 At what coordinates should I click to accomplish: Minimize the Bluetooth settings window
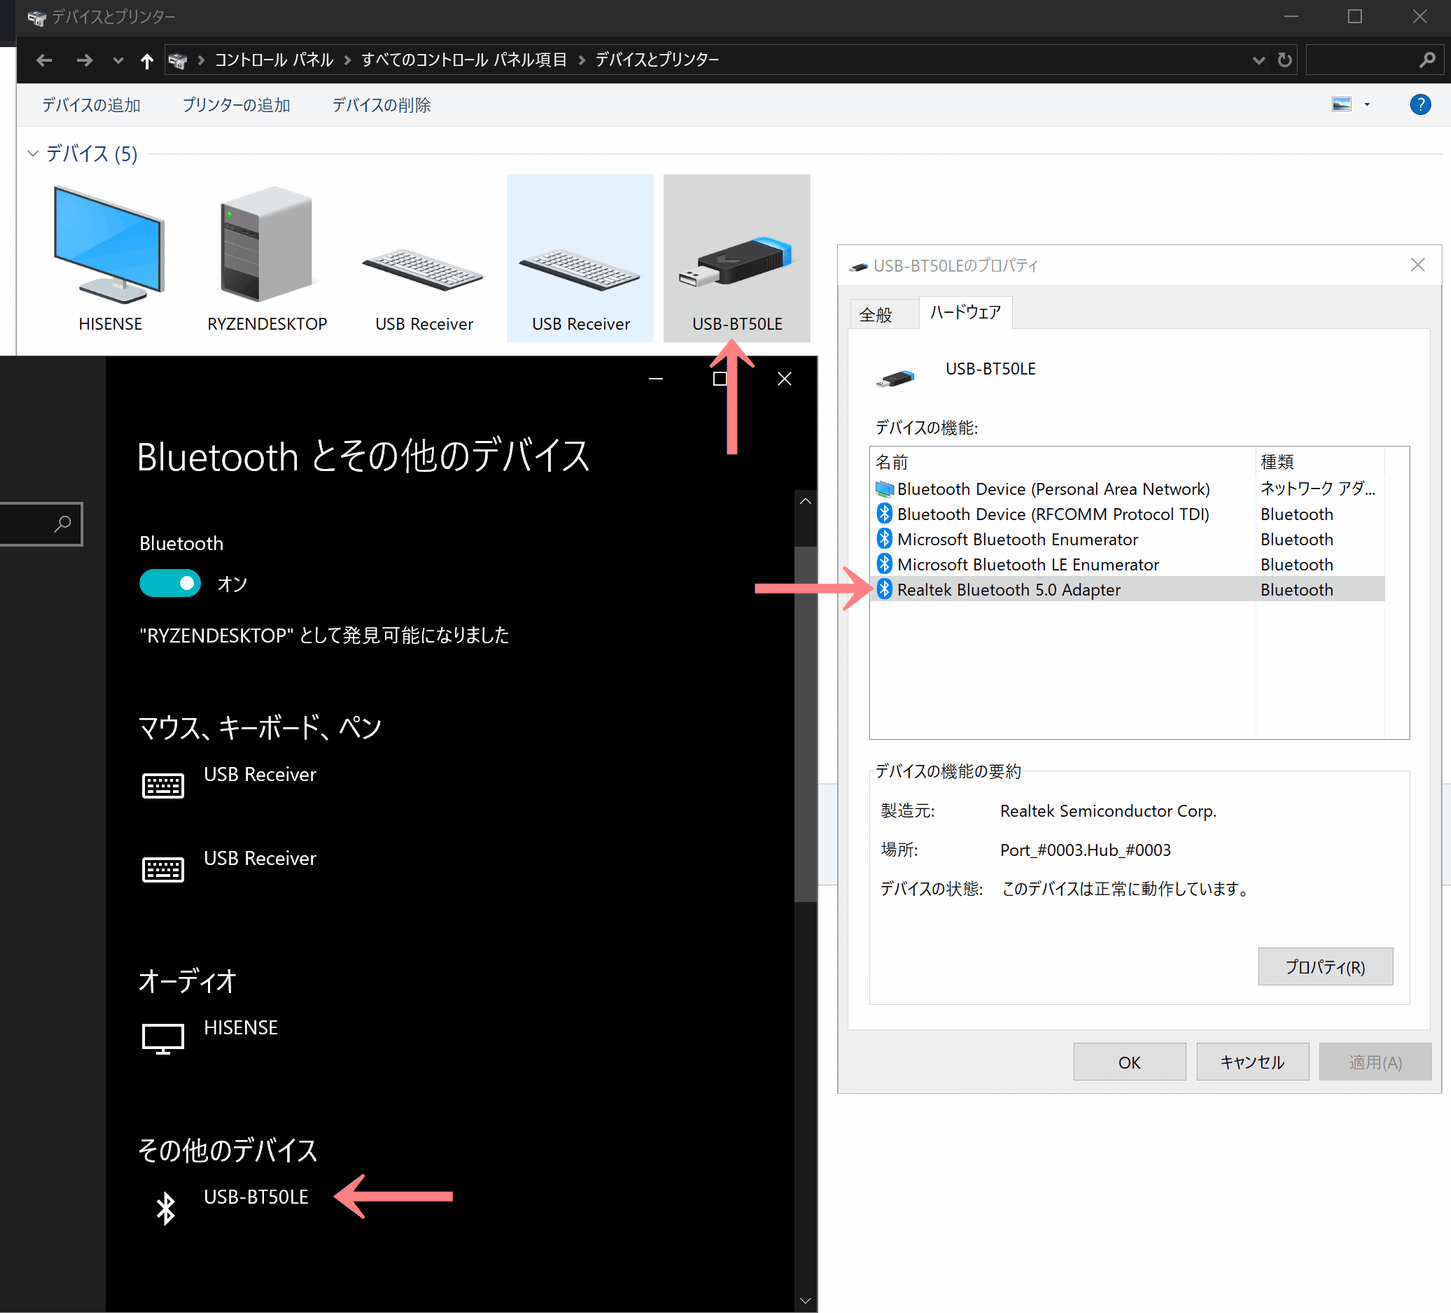[656, 379]
